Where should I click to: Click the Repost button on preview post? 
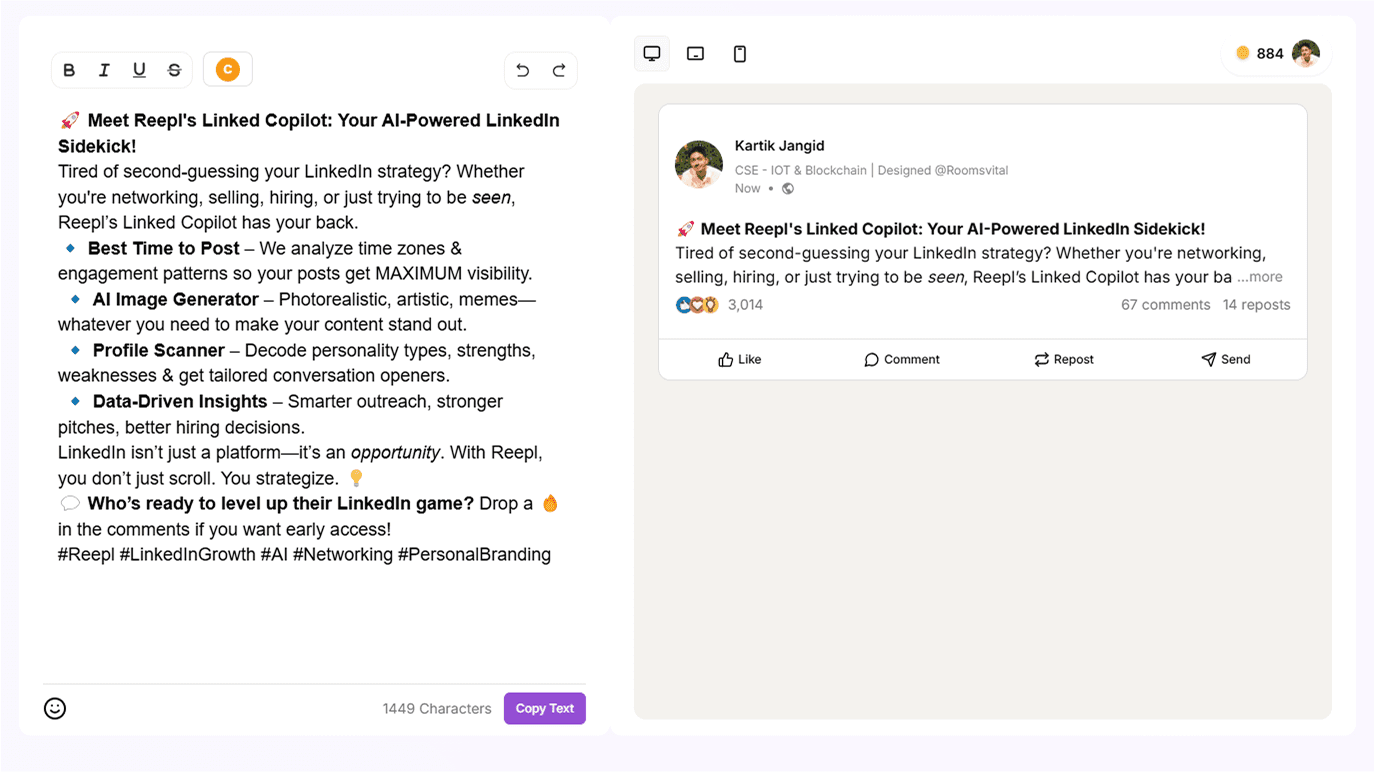pyautogui.click(x=1064, y=359)
